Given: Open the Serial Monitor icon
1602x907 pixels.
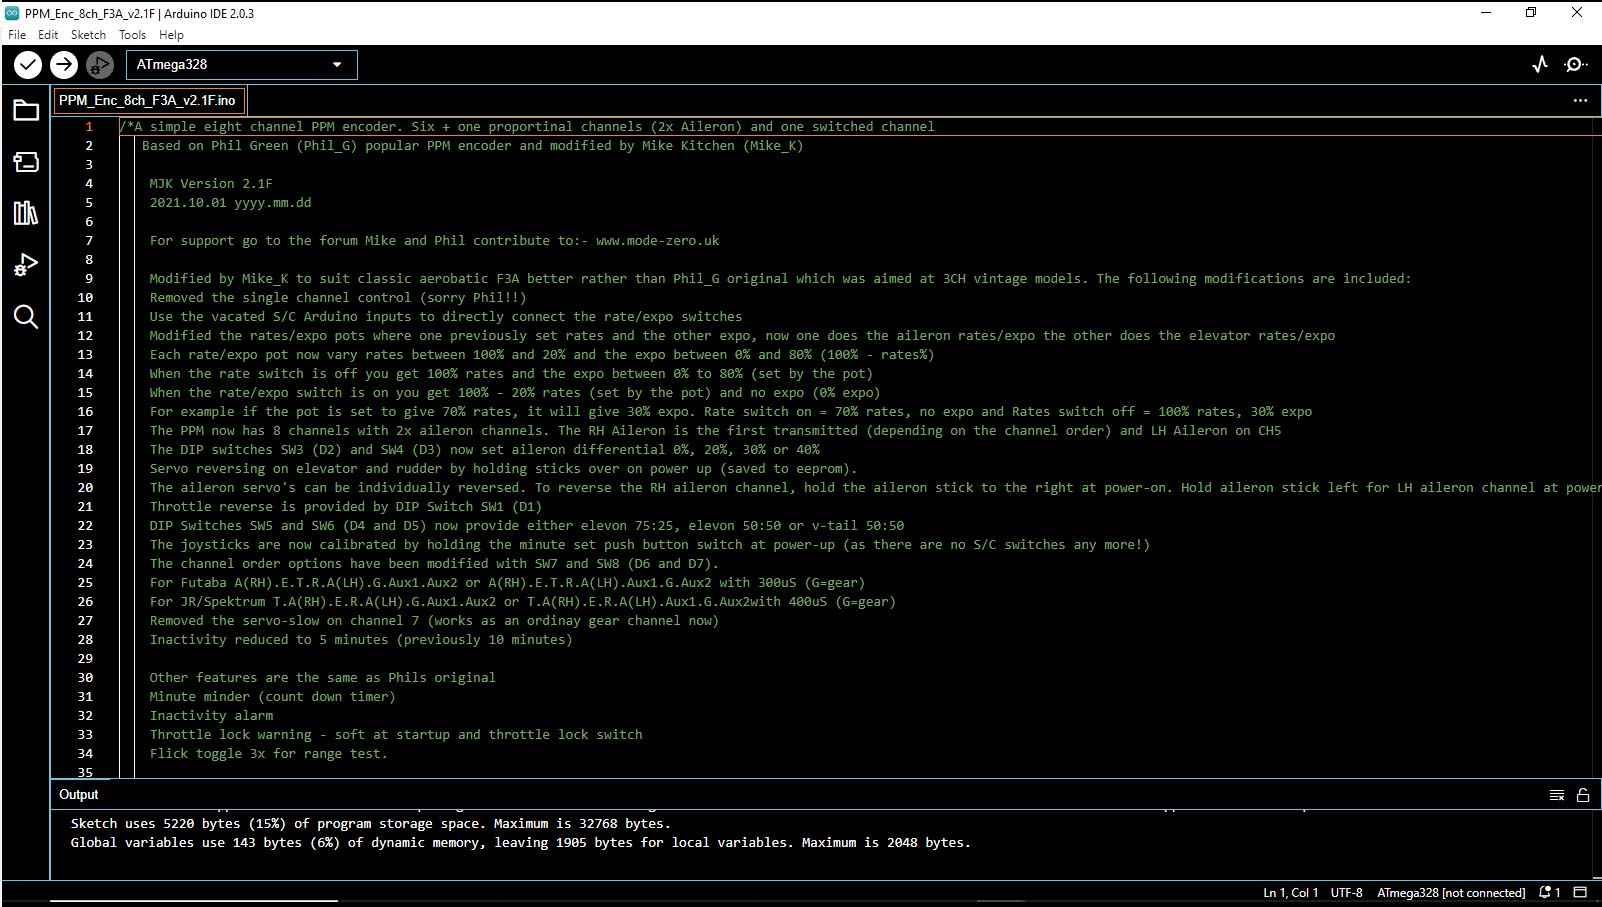Looking at the screenshot, I should [x=1576, y=65].
